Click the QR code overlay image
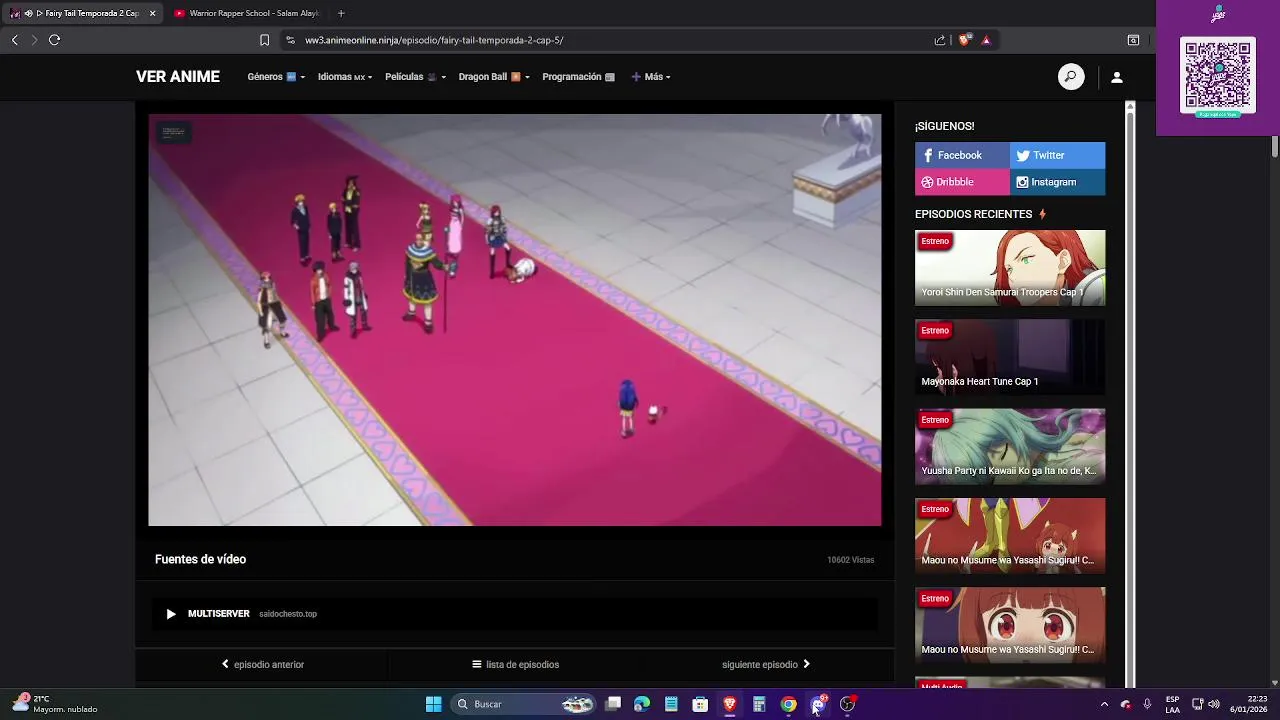Viewport: 1280px width, 720px height. [1218, 77]
